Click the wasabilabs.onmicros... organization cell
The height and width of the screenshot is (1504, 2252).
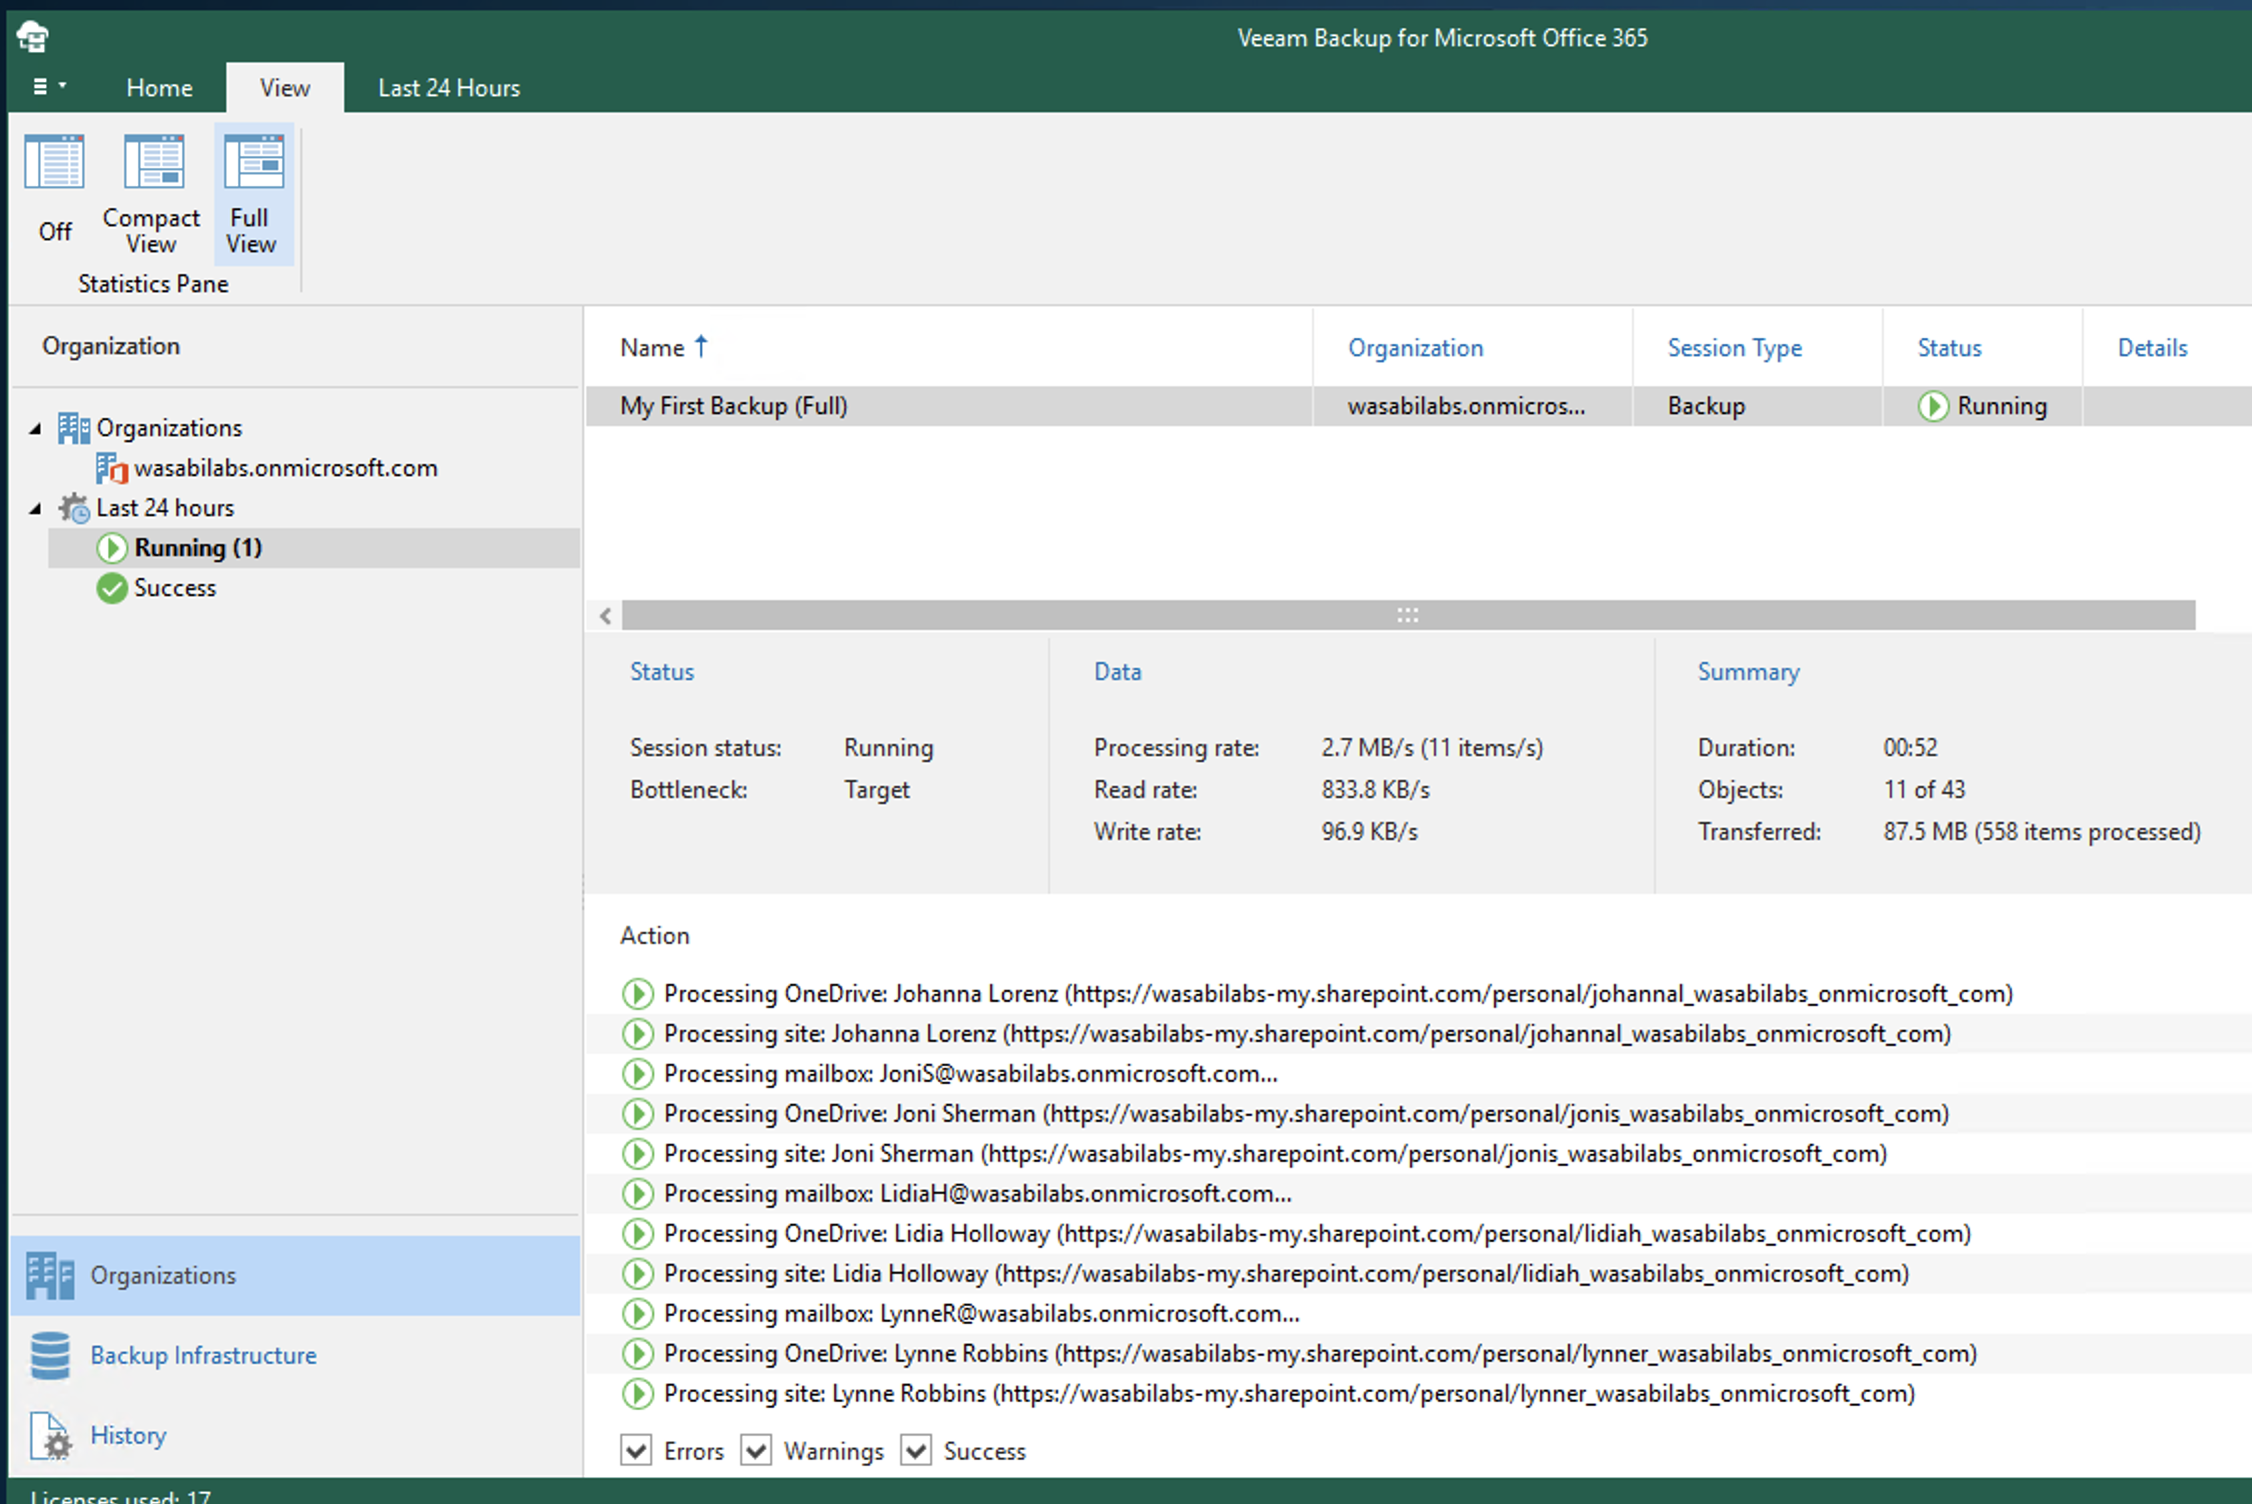click(1466, 406)
